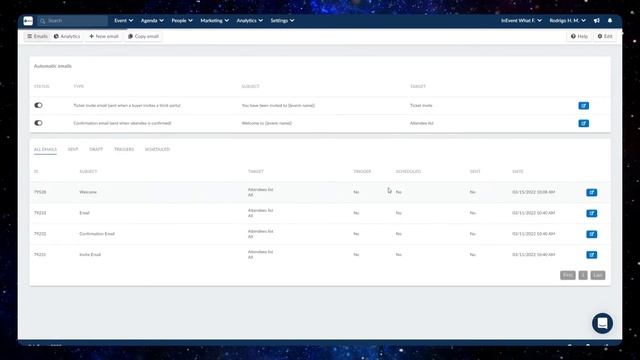Edit the Confirmation Email row
The width and height of the screenshot is (640, 360).
click(x=591, y=234)
